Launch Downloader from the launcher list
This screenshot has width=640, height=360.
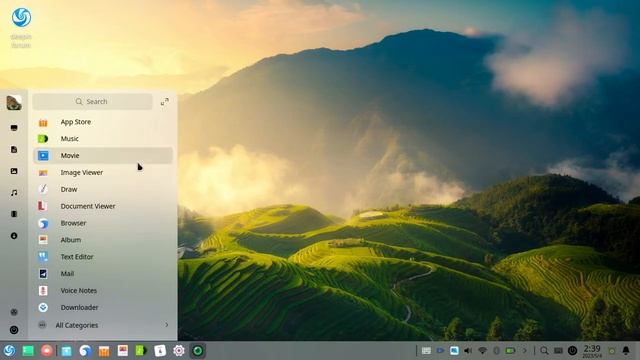pyautogui.click(x=102, y=307)
